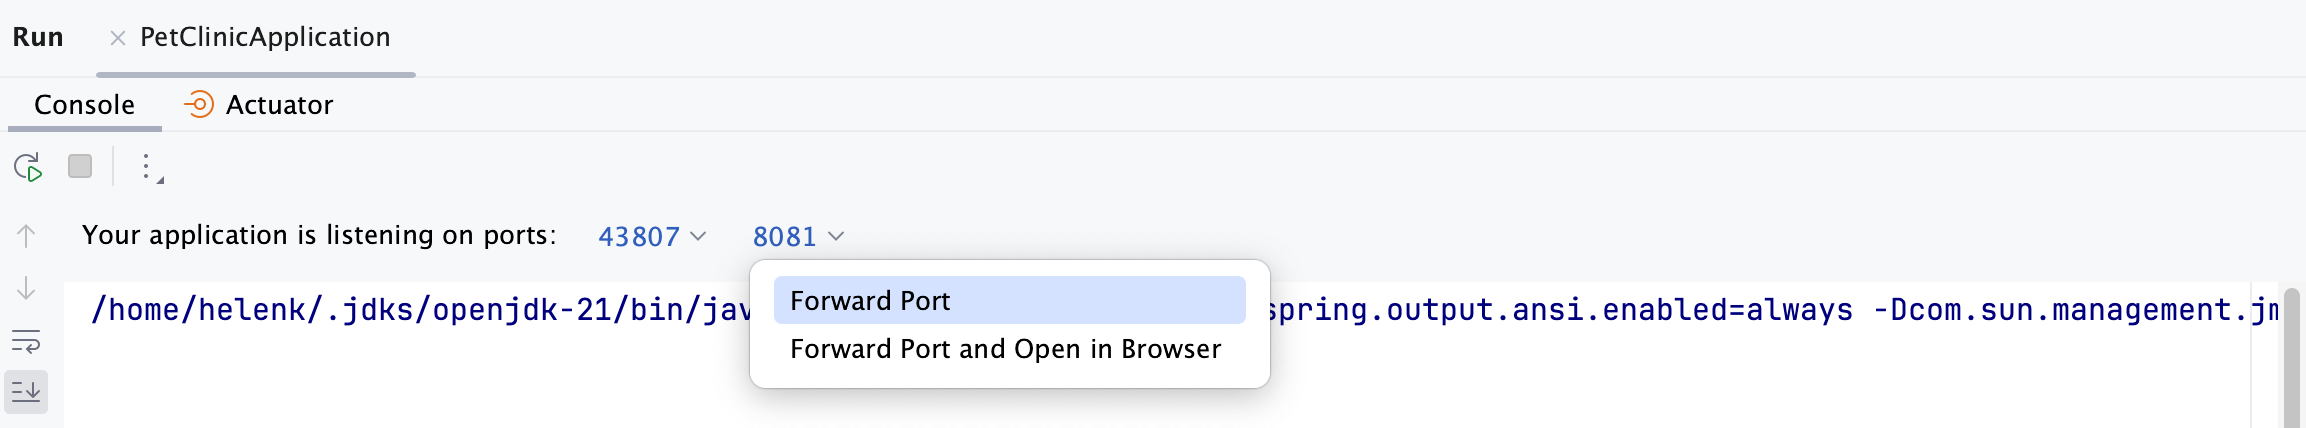Expand the chevron beside port 43807
This screenshot has height=428, width=2306.
699,237
